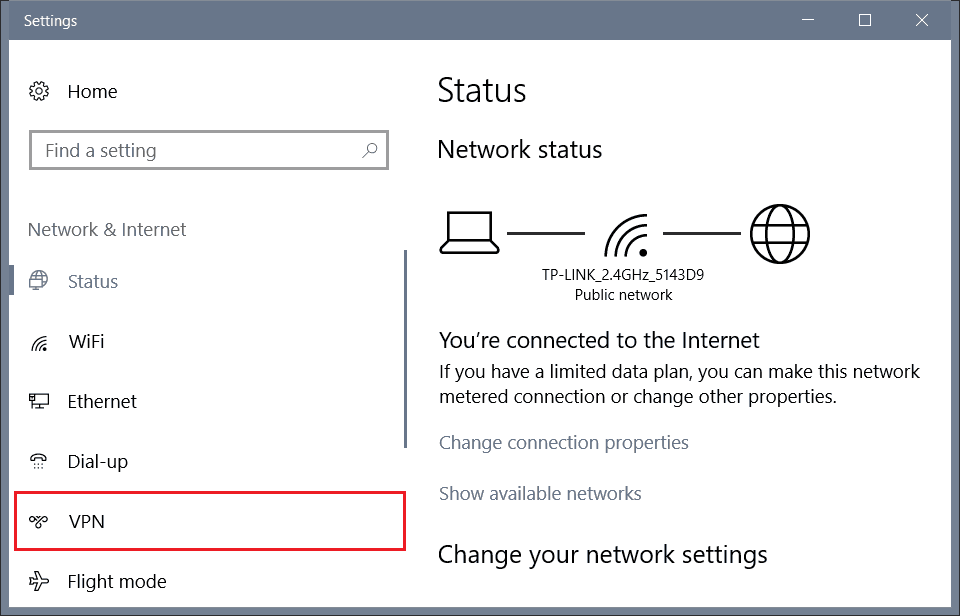Click the Internet globe icon in diagram
960x616 pixels.
click(x=780, y=234)
